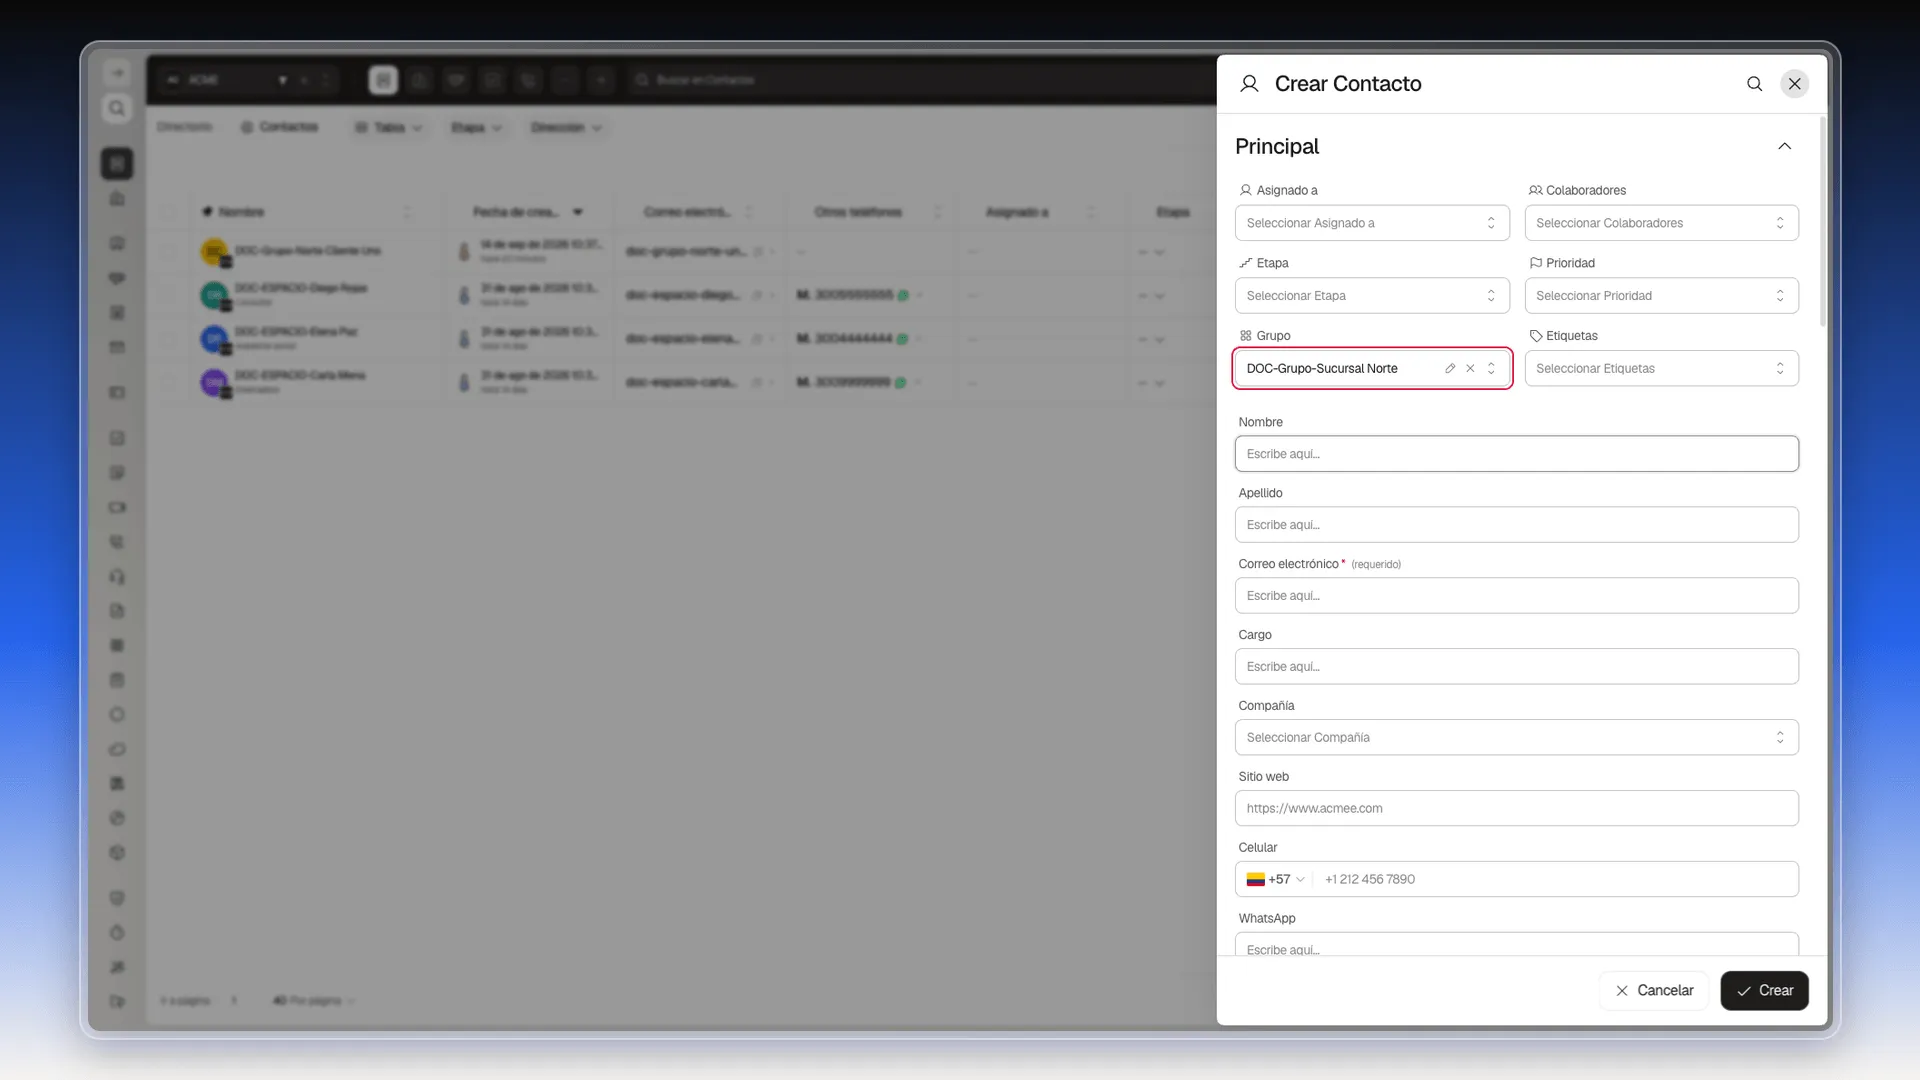Viewport: 1920px width, 1080px height.
Task: Open the Colaboradores dropdown
Action: (1661, 223)
